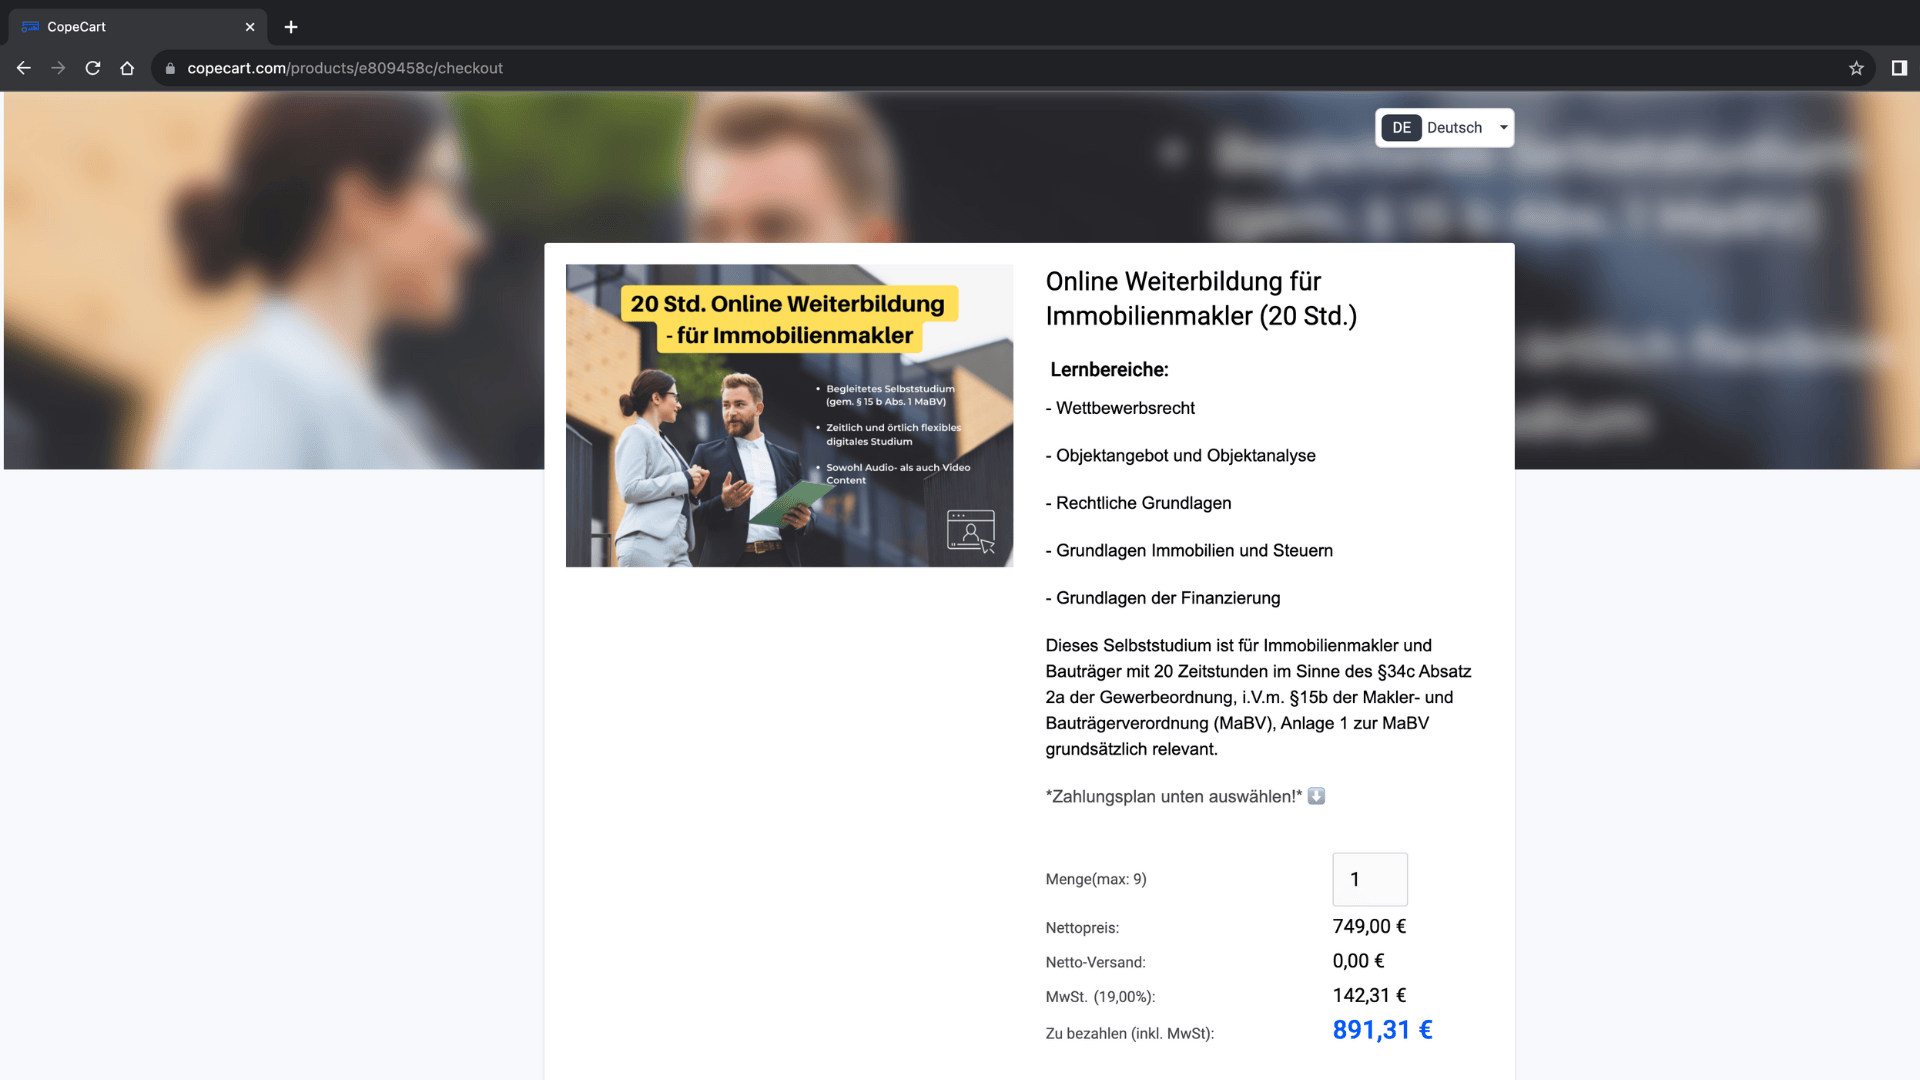This screenshot has height=1080, width=1920.
Task: Click the down-arrow emoji after Zahlungsplan
Action: (1316, 796)
